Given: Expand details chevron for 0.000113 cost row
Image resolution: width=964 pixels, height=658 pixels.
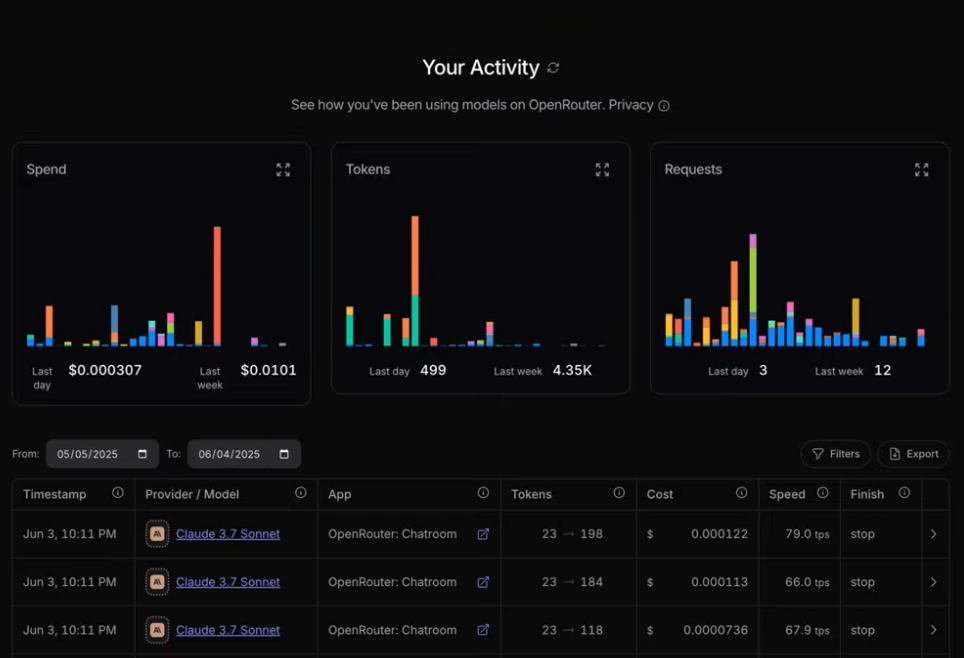Looking at the screenshot, I should (933, 582).
